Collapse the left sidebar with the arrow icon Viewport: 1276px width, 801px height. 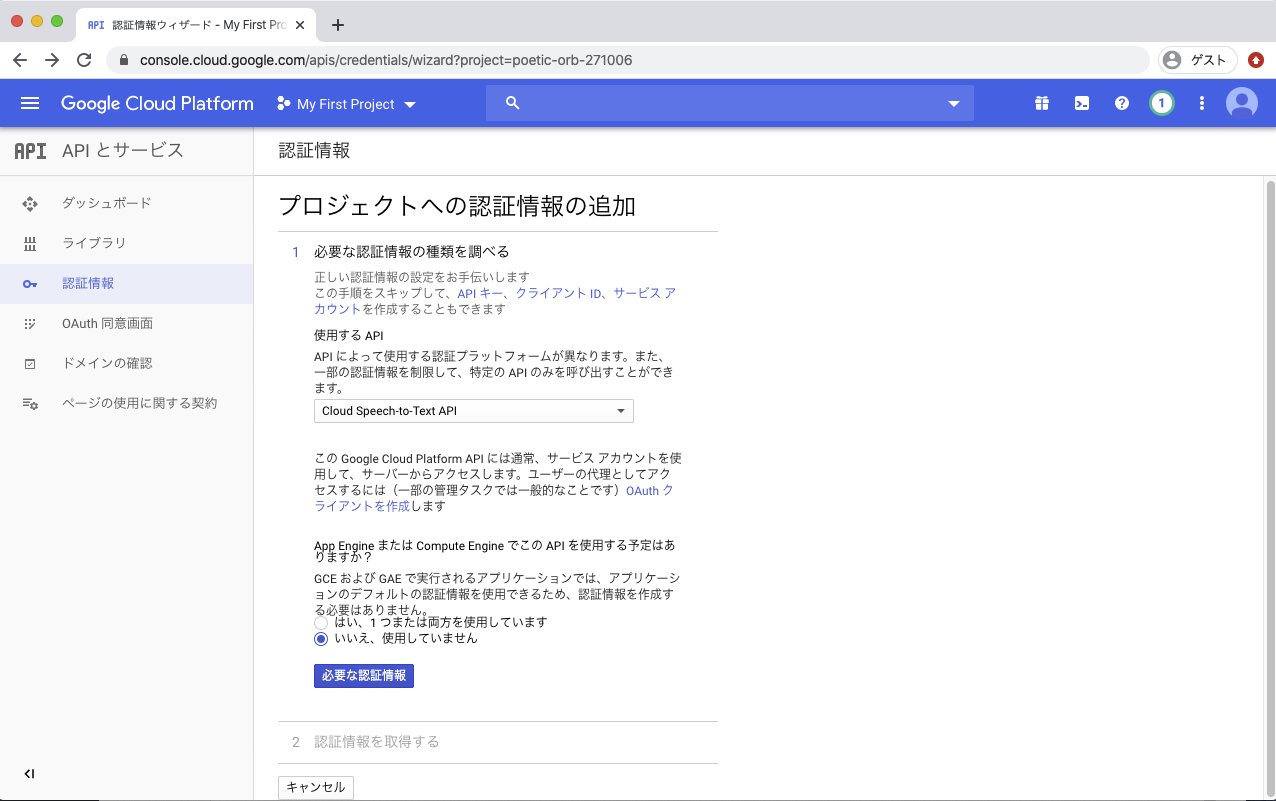28,773
